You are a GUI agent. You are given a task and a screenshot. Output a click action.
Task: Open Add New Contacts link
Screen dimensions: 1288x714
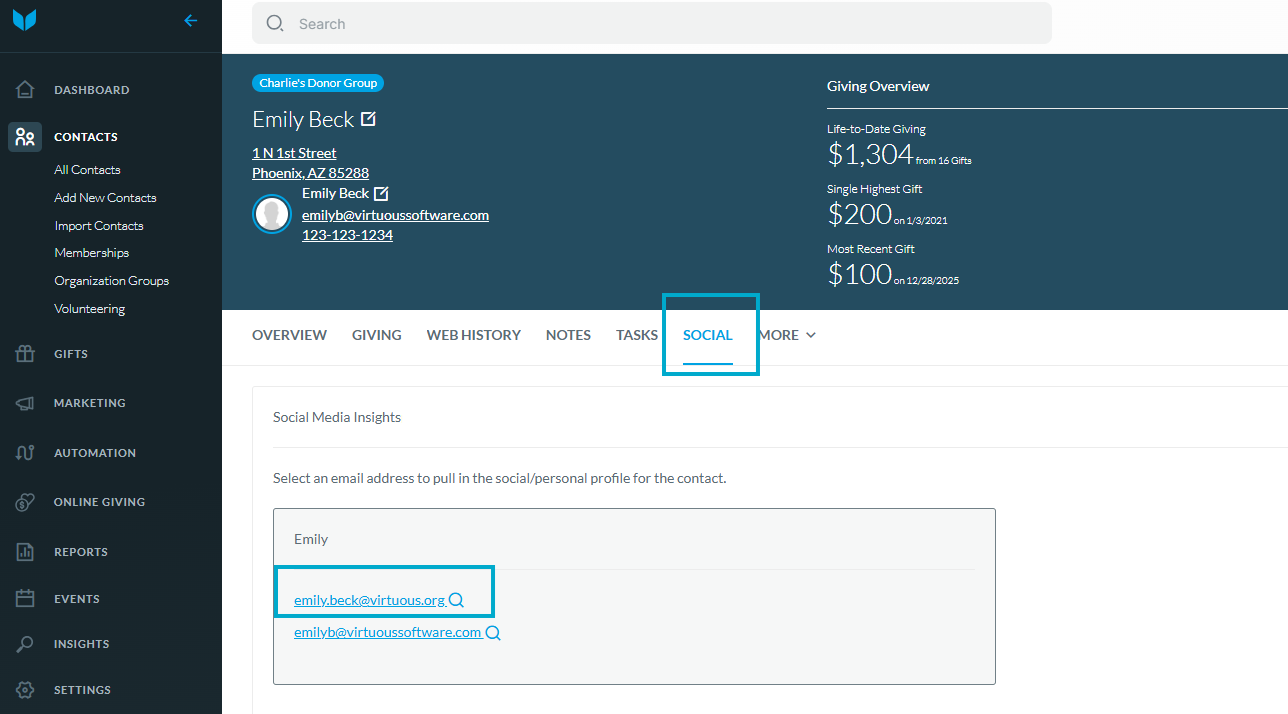point(105,198)
